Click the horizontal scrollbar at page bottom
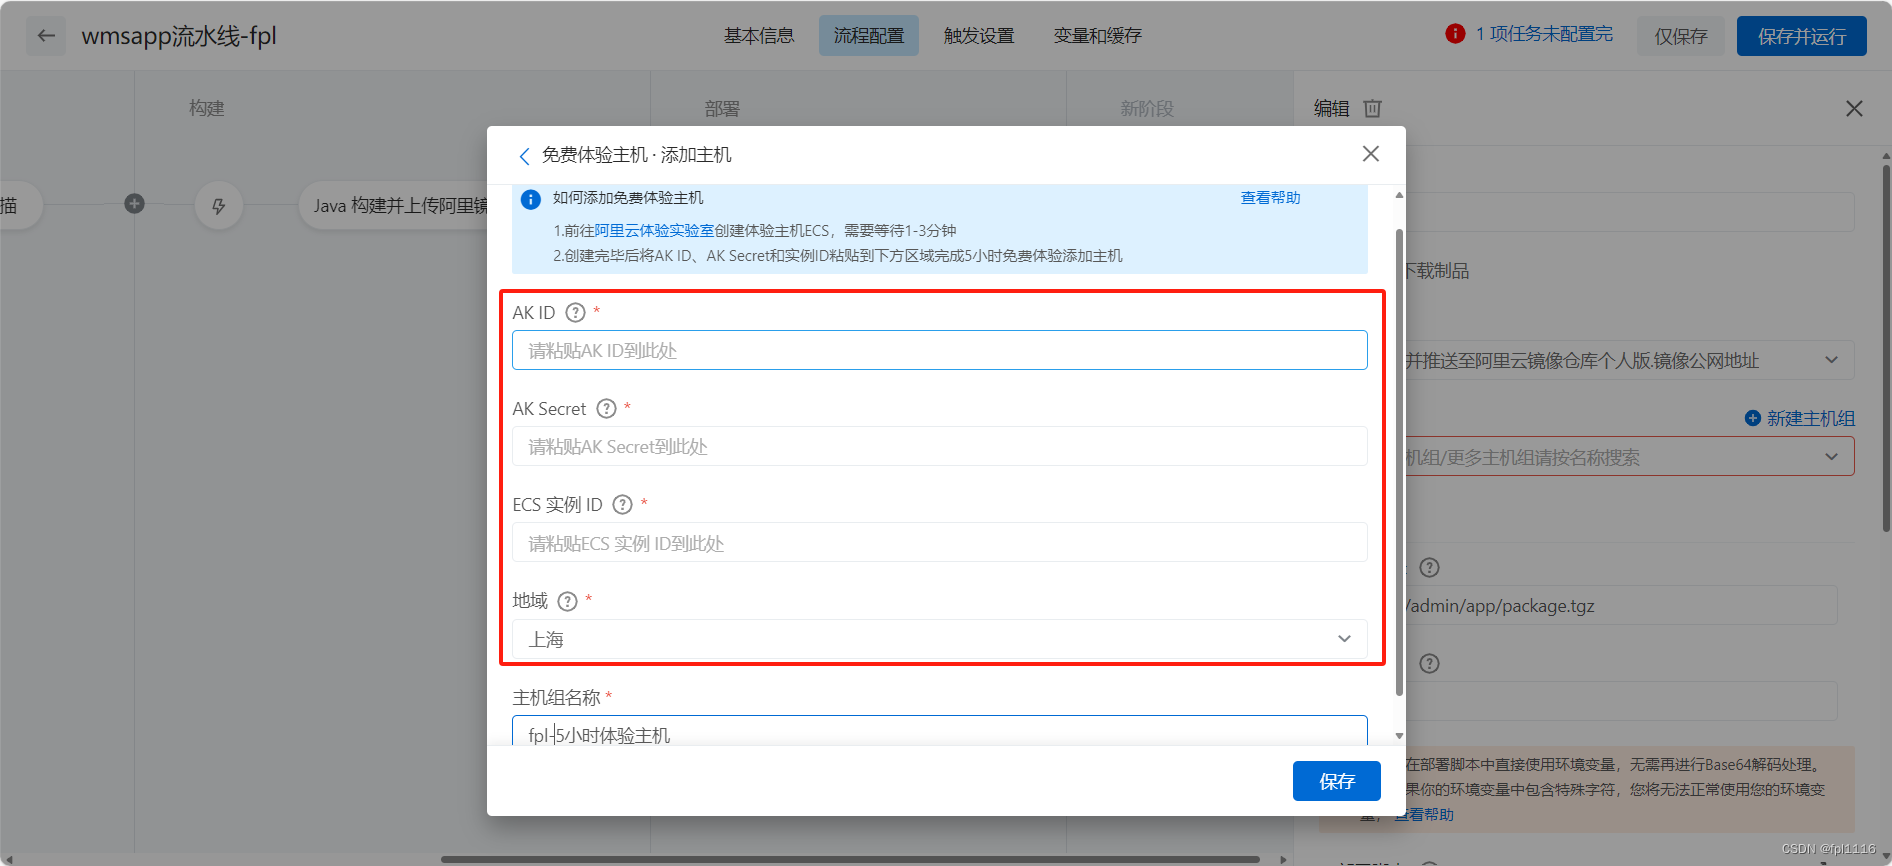 point(850,859)
